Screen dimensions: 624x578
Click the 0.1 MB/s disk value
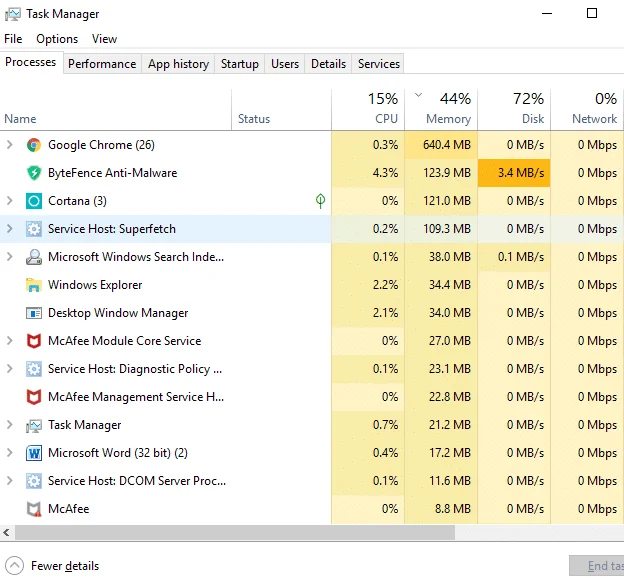click(x=521, y=257)
